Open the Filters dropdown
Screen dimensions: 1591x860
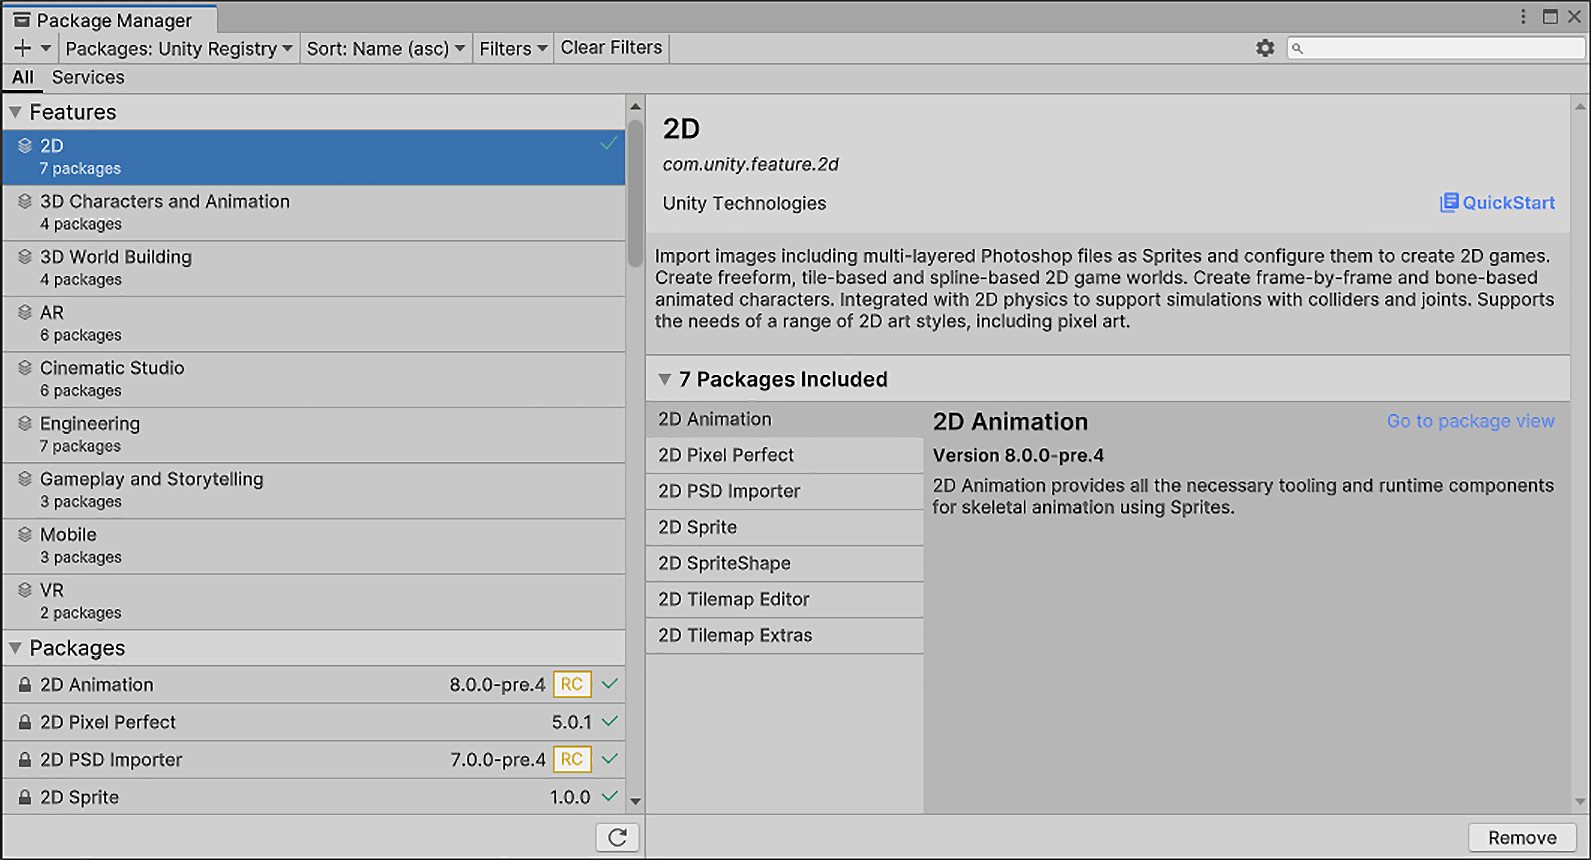pyautogui.click(x=513, y=48)
